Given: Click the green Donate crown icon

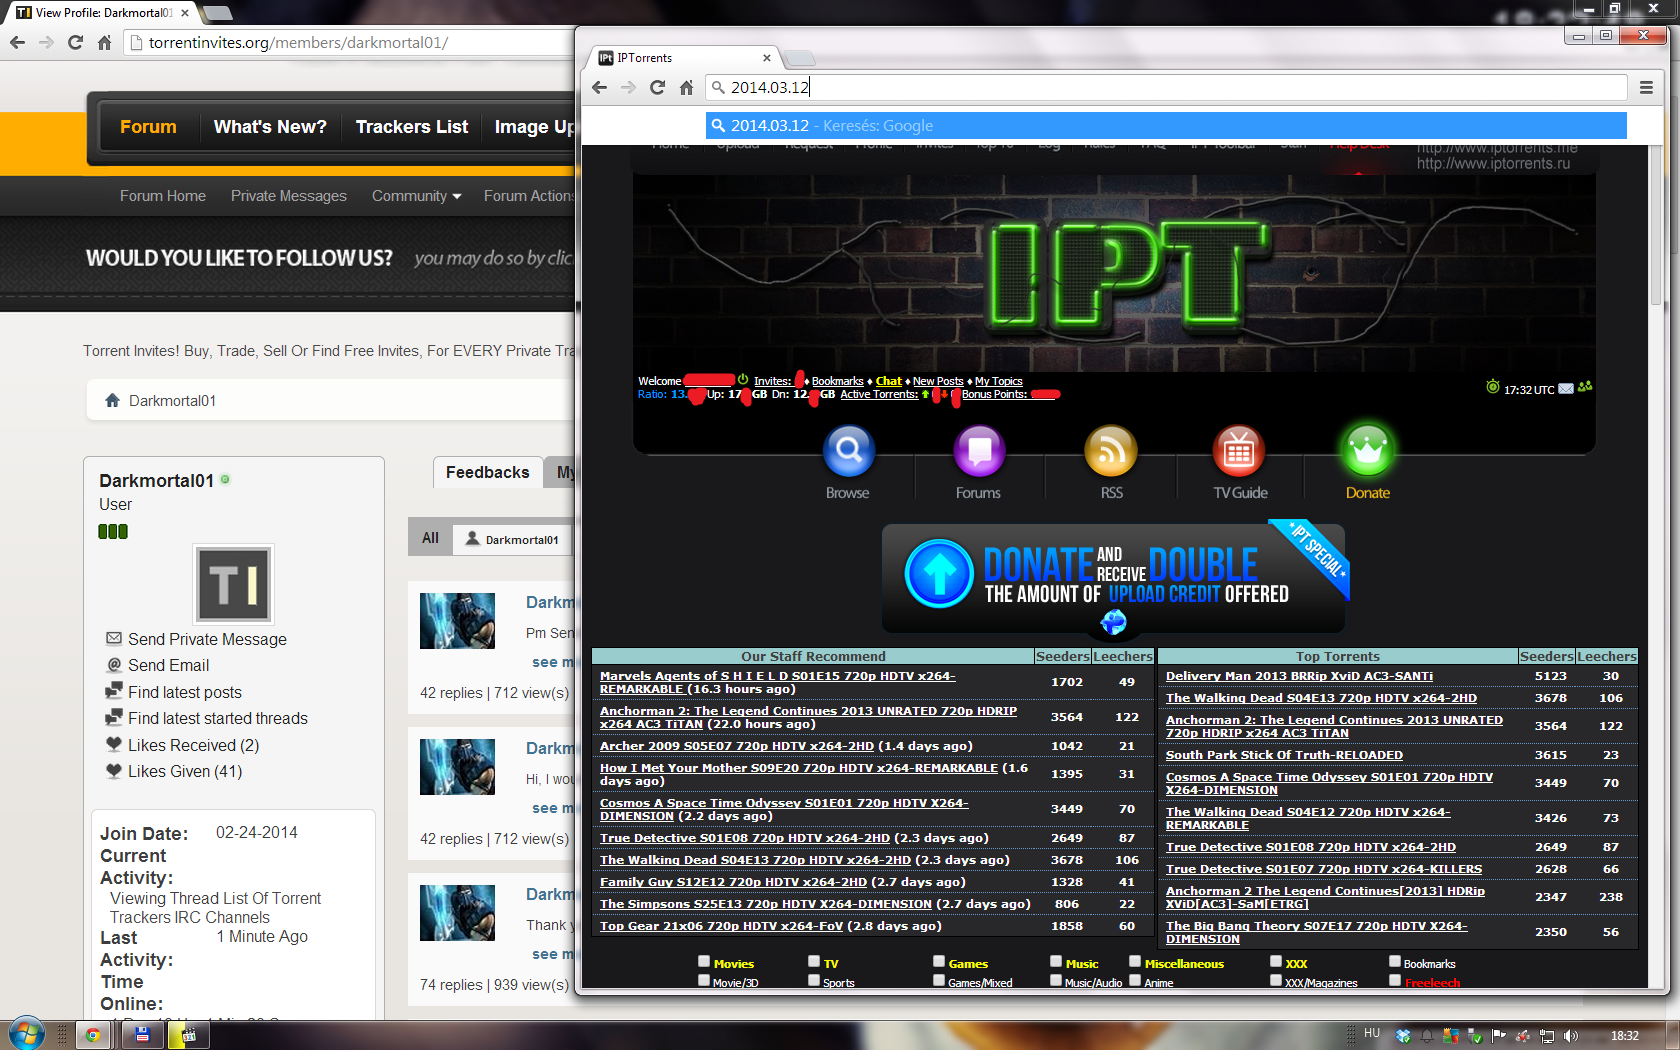Looking at the screenshot, I should tap(1368, 451).
